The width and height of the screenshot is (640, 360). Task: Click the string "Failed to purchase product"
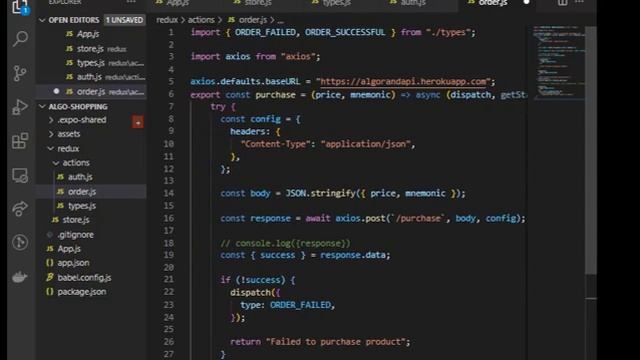click(336, 342)
